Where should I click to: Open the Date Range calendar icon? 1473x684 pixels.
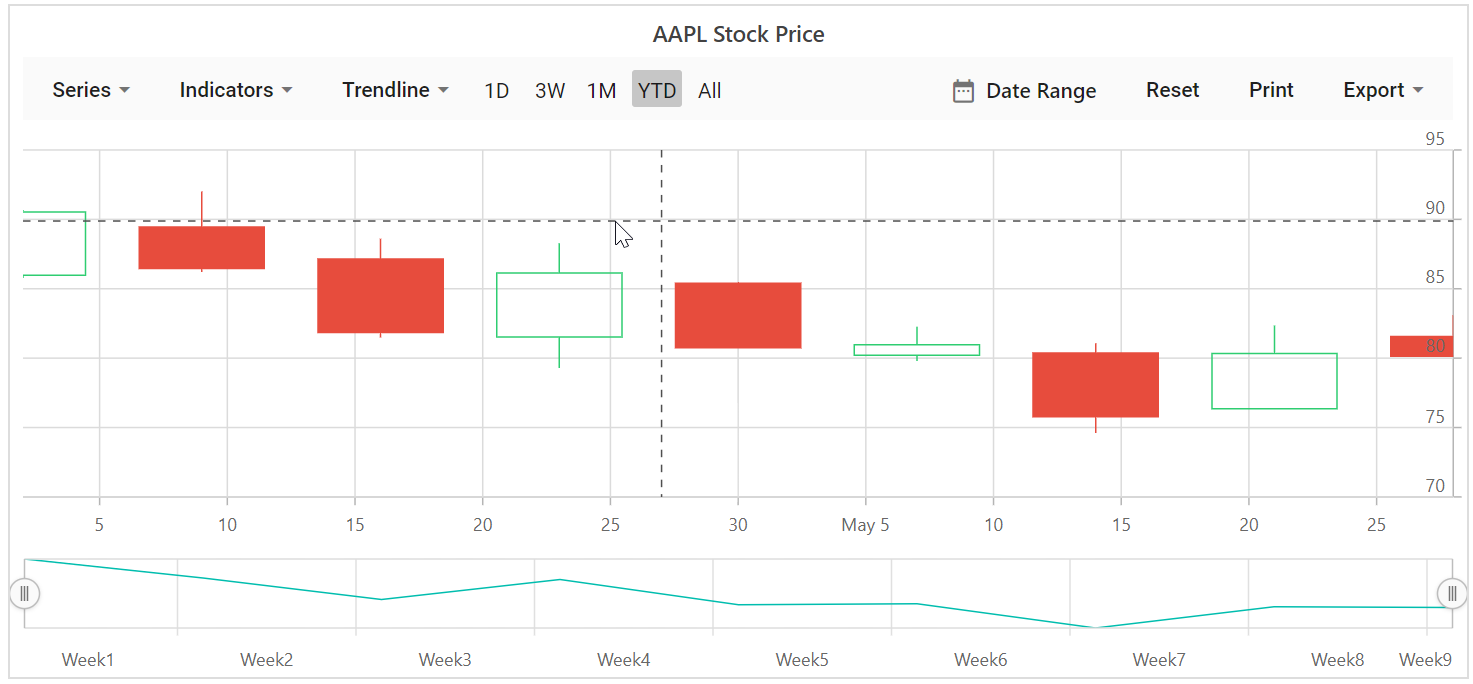[962, 90]
